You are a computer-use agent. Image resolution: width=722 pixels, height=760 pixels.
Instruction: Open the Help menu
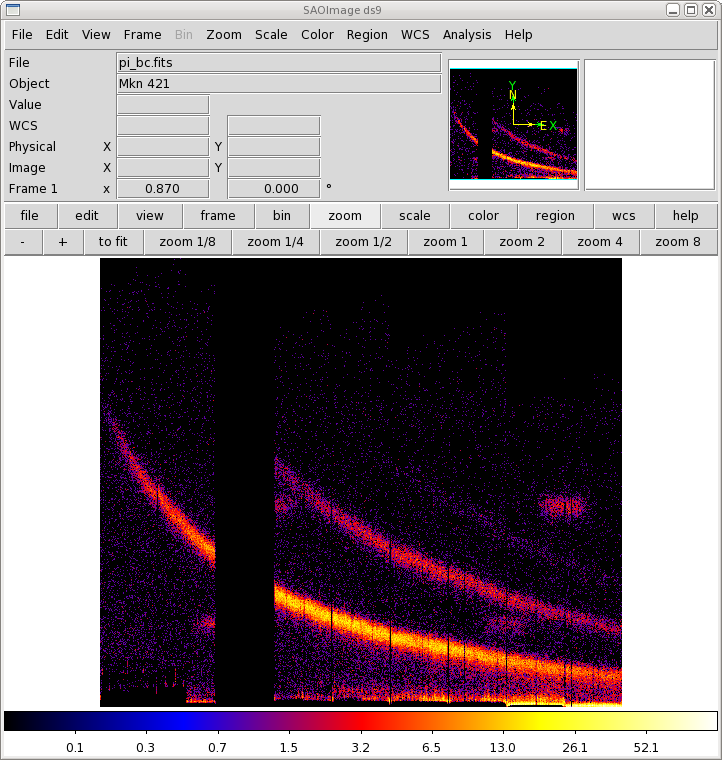tap(518, 35)
